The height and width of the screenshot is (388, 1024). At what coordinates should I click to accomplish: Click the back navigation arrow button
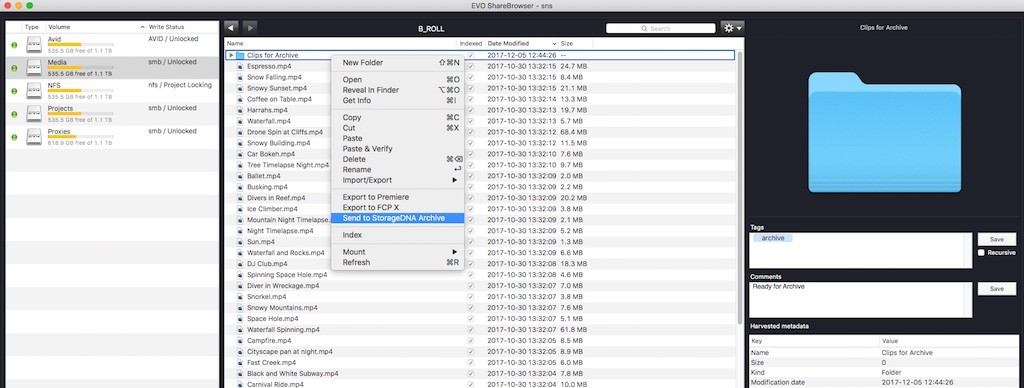231,28
